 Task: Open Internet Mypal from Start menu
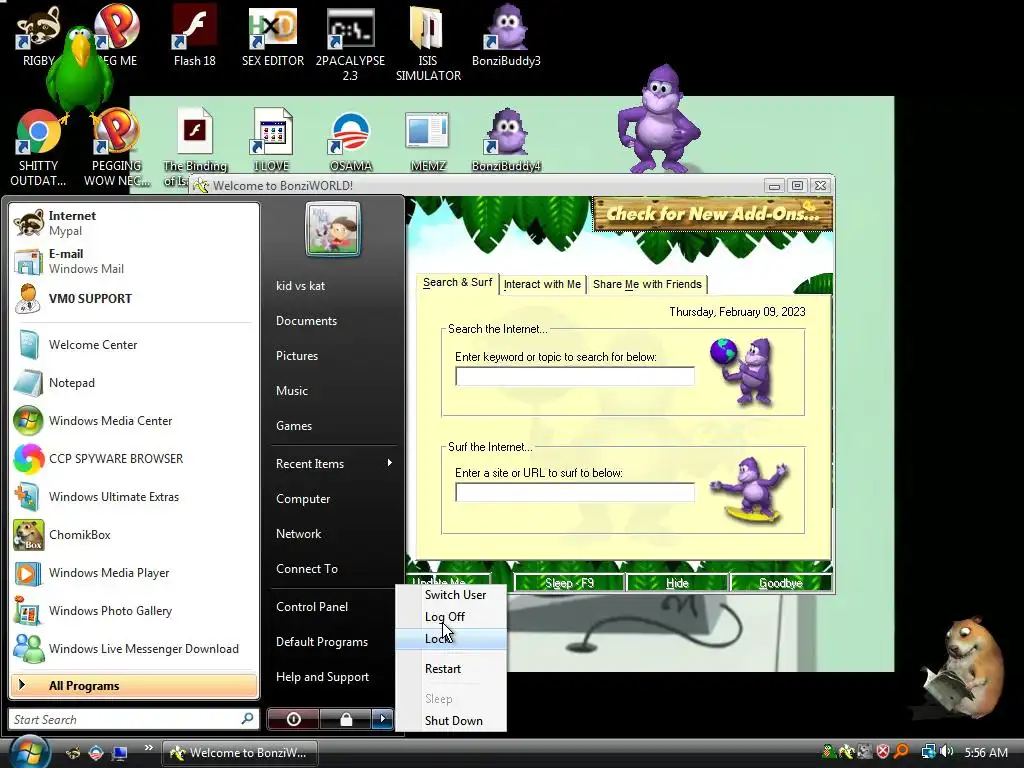pyautogui.click(x=134, y=223)
